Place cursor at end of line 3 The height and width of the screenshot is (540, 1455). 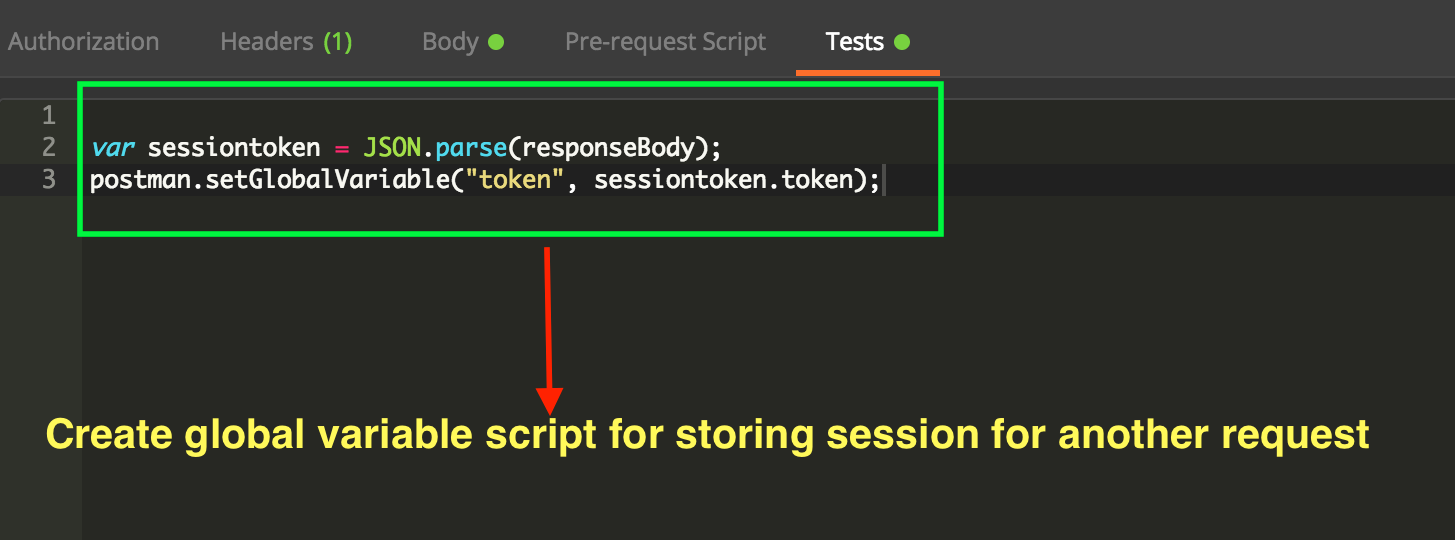883,181
